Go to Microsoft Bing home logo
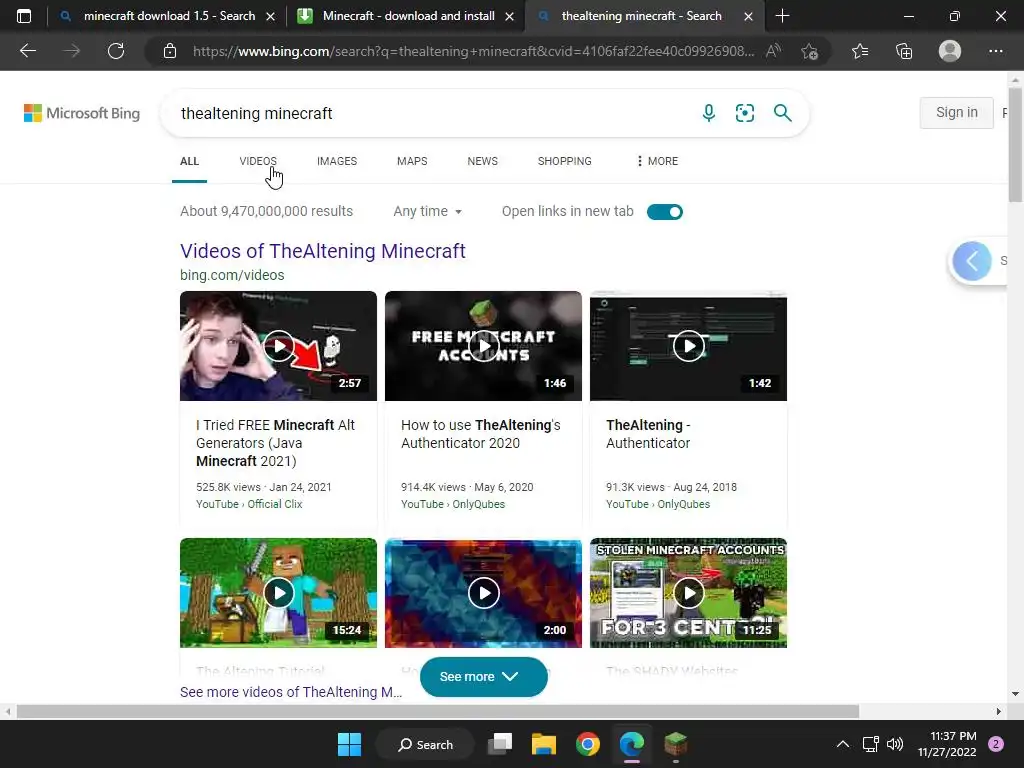This screenshot has height=768, width=1024. (x=82, y=113)
